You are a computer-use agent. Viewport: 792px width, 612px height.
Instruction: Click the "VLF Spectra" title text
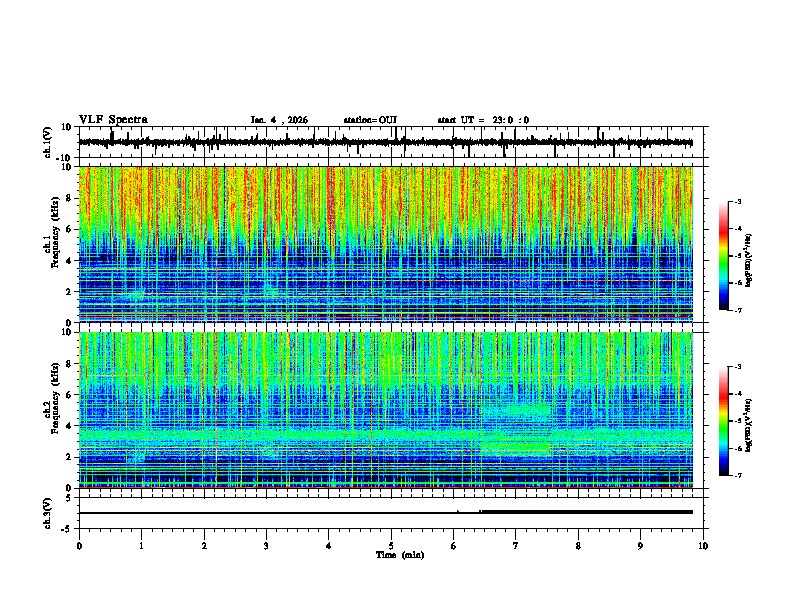click(x=113, y=120)
